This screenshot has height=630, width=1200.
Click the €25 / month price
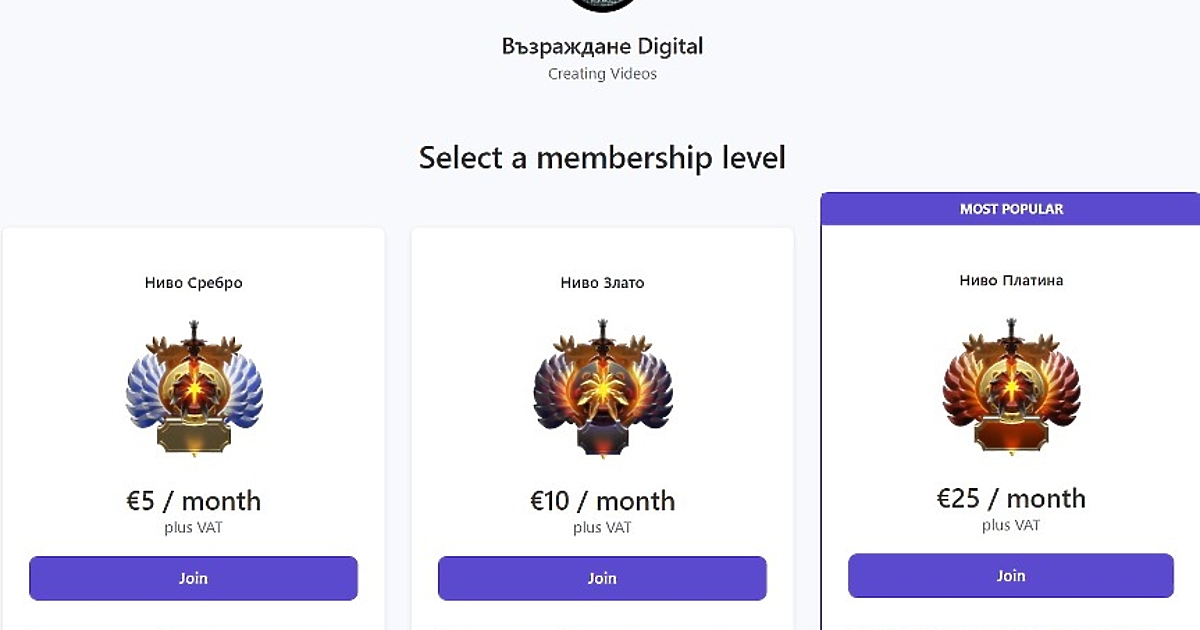point(1011,498)
